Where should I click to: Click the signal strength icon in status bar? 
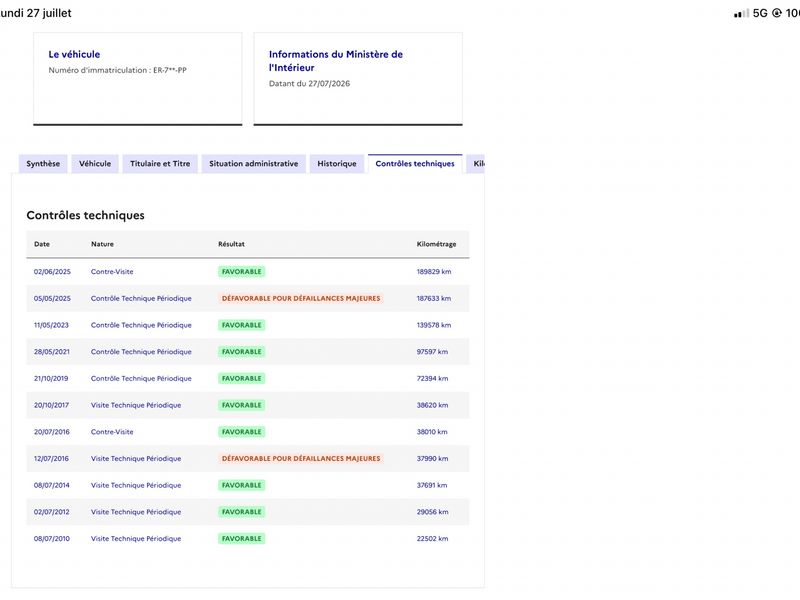tap(741, 13)
